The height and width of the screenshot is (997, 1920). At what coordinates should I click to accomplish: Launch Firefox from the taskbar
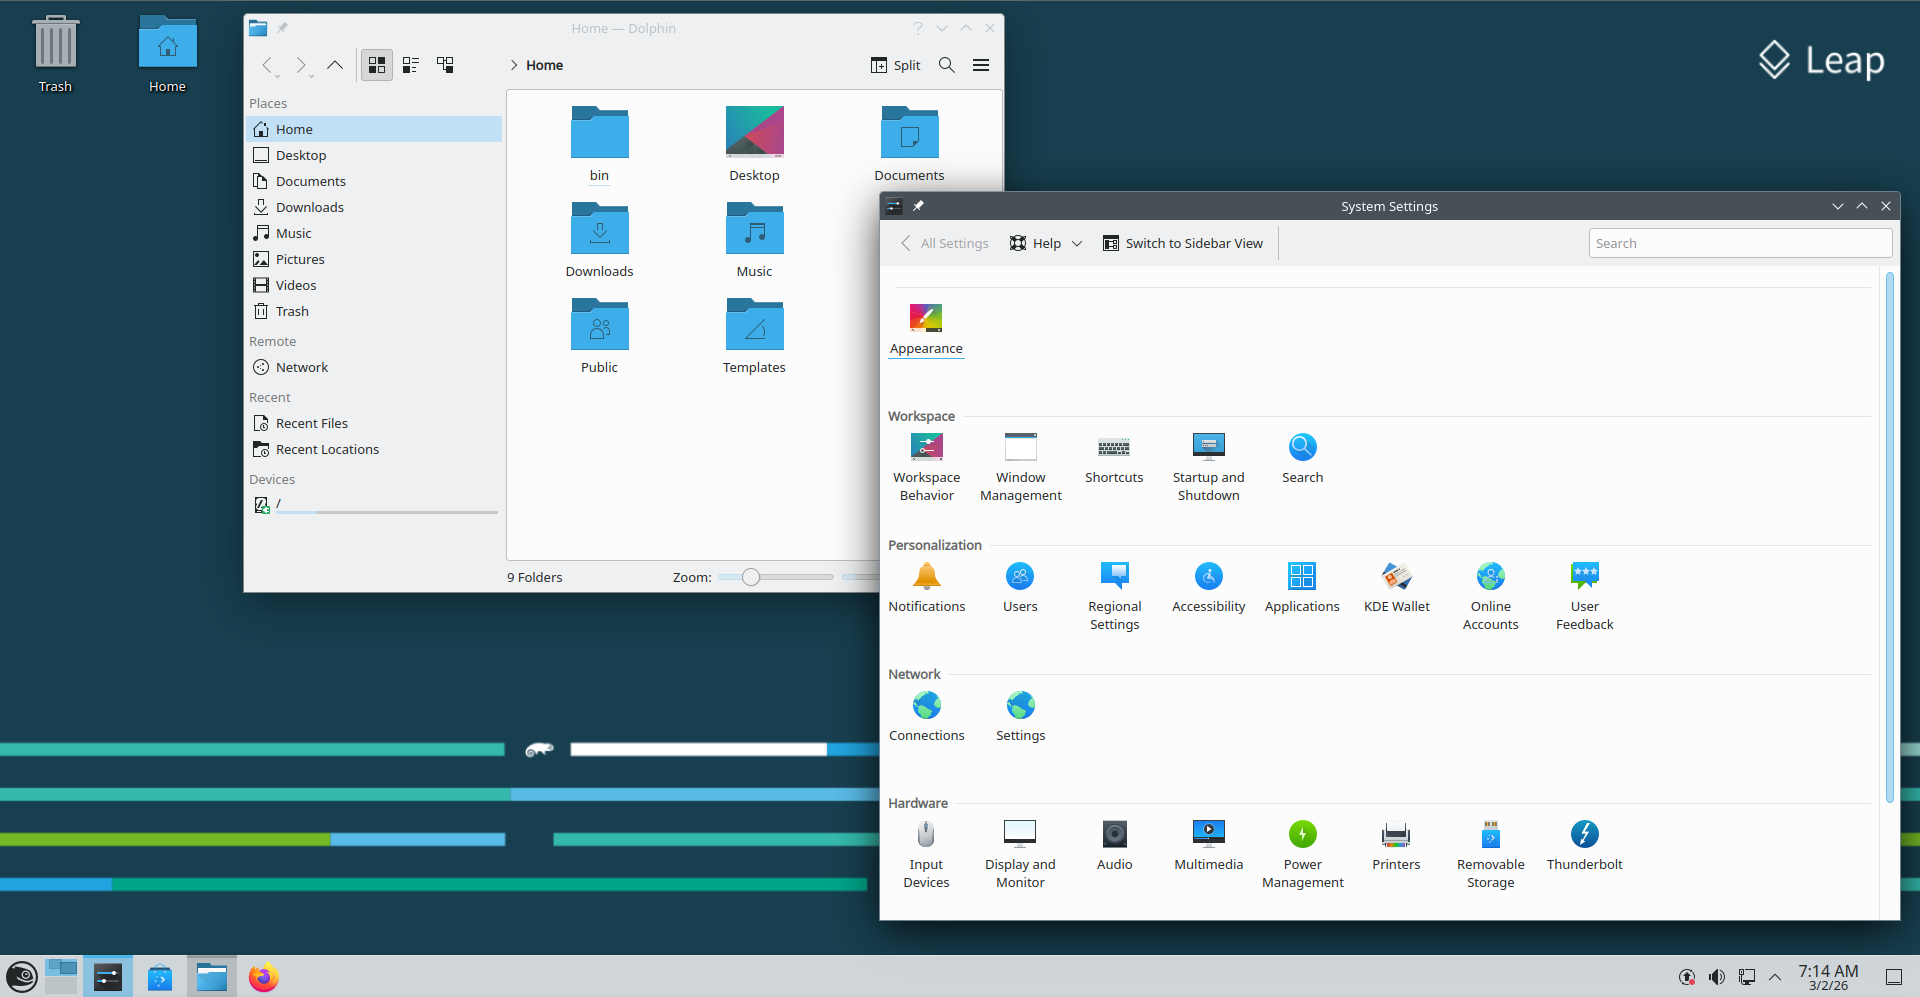[263, 977]
